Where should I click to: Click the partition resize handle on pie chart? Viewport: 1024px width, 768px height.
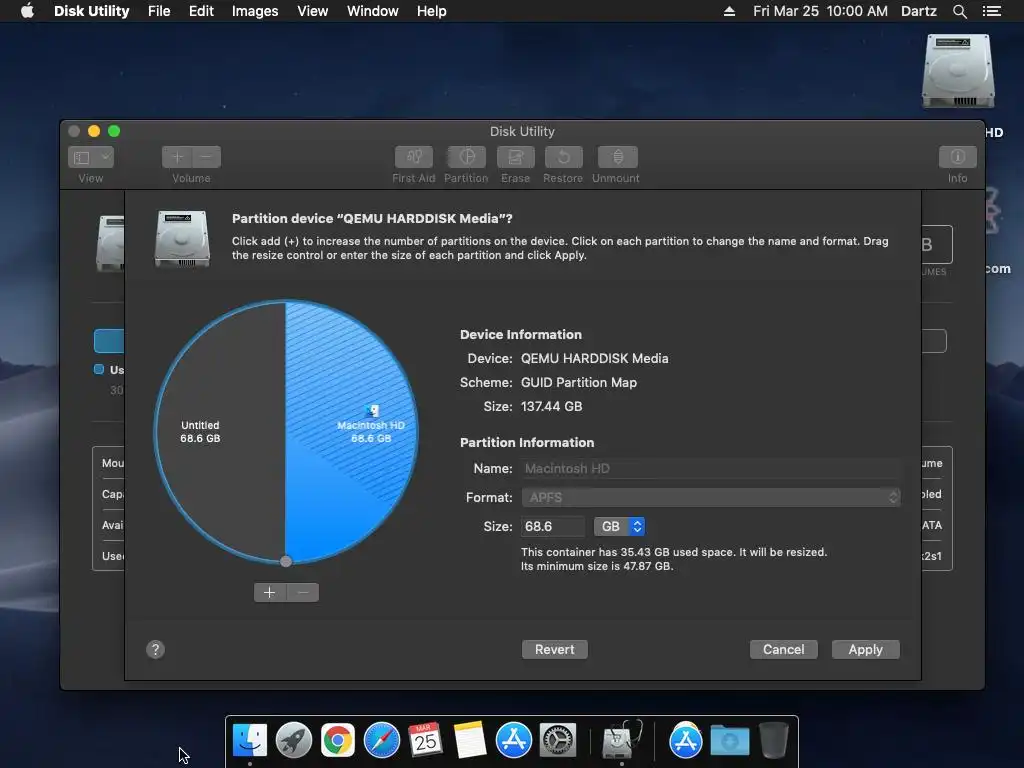[285, 561]
